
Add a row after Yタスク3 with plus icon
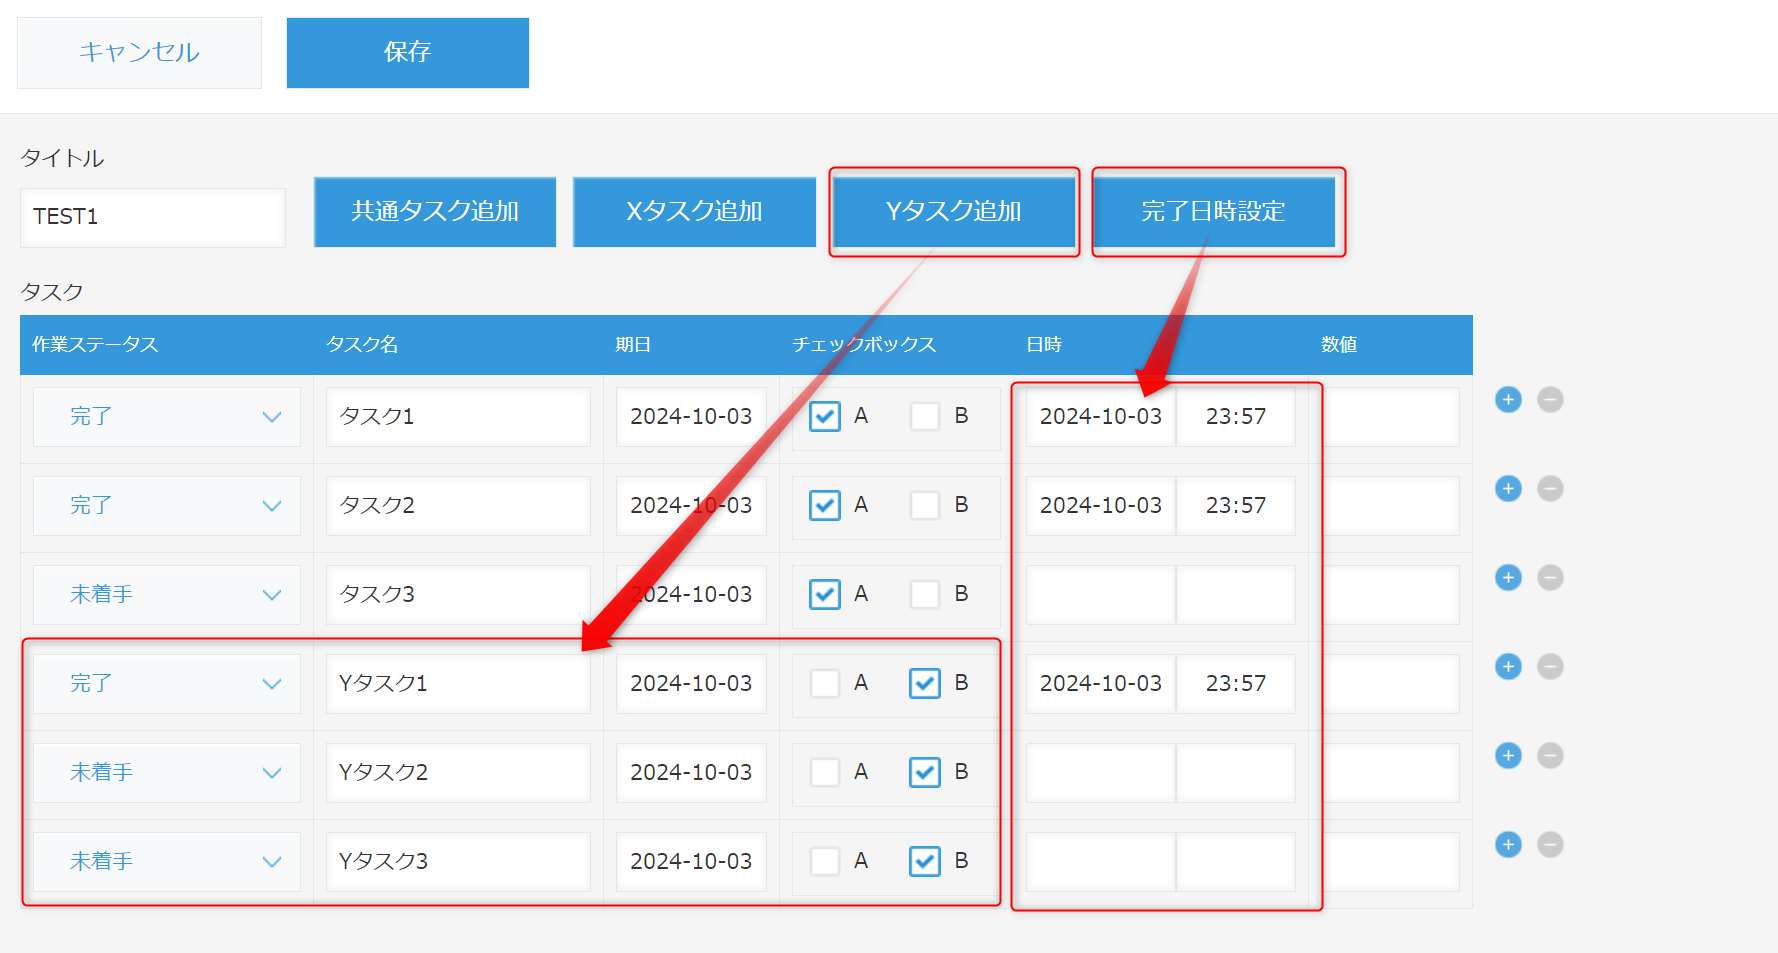tap(1508, 845)
